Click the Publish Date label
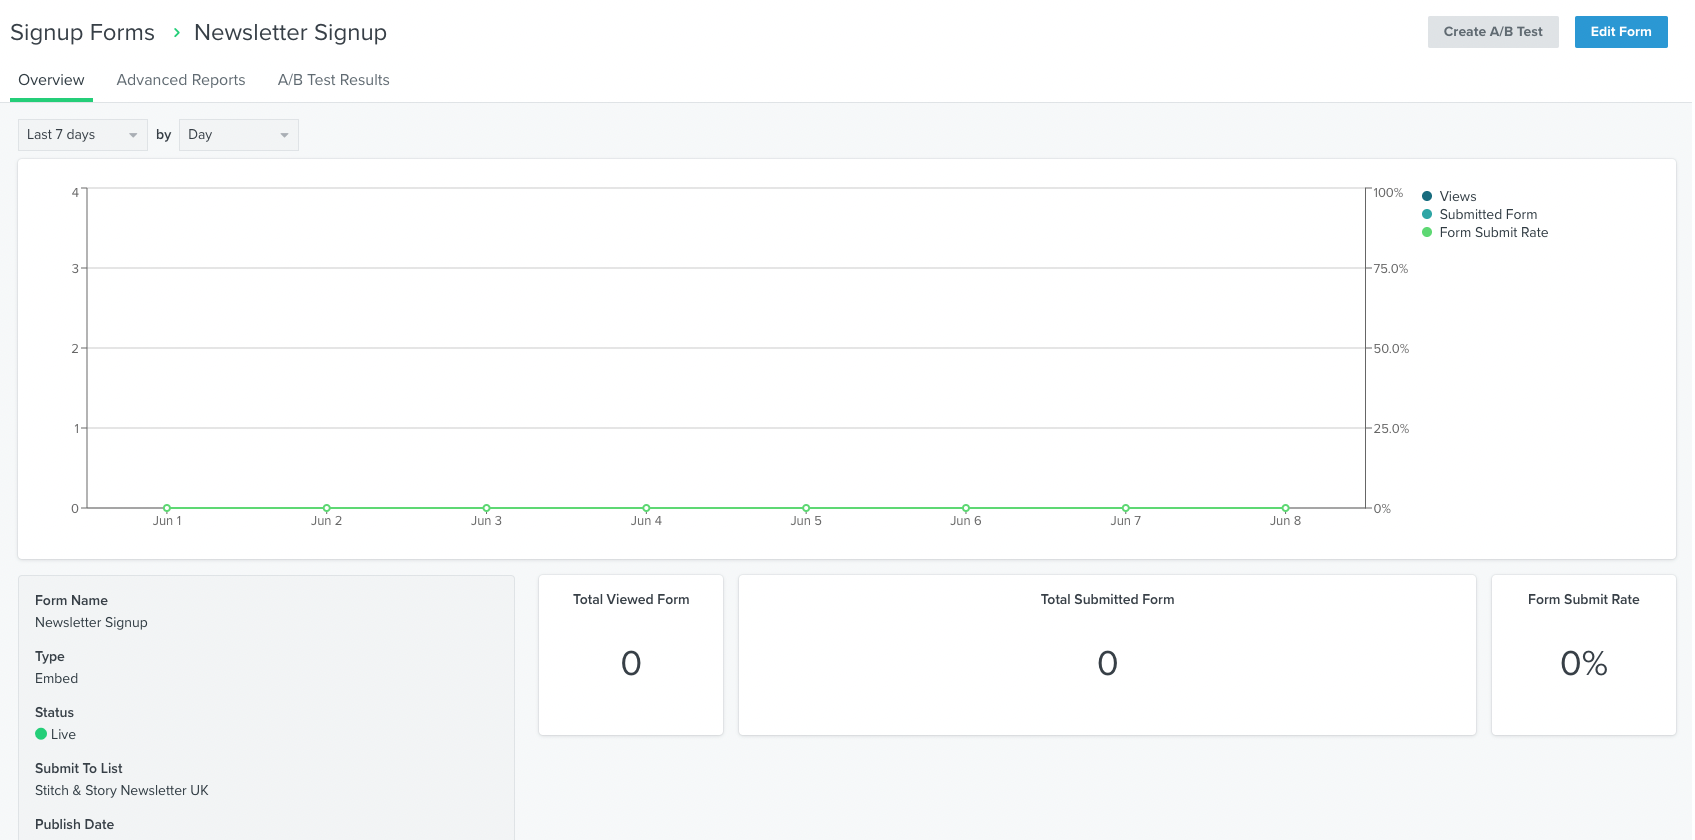This screenshot has height=840, width=1695. pos(74,824)
